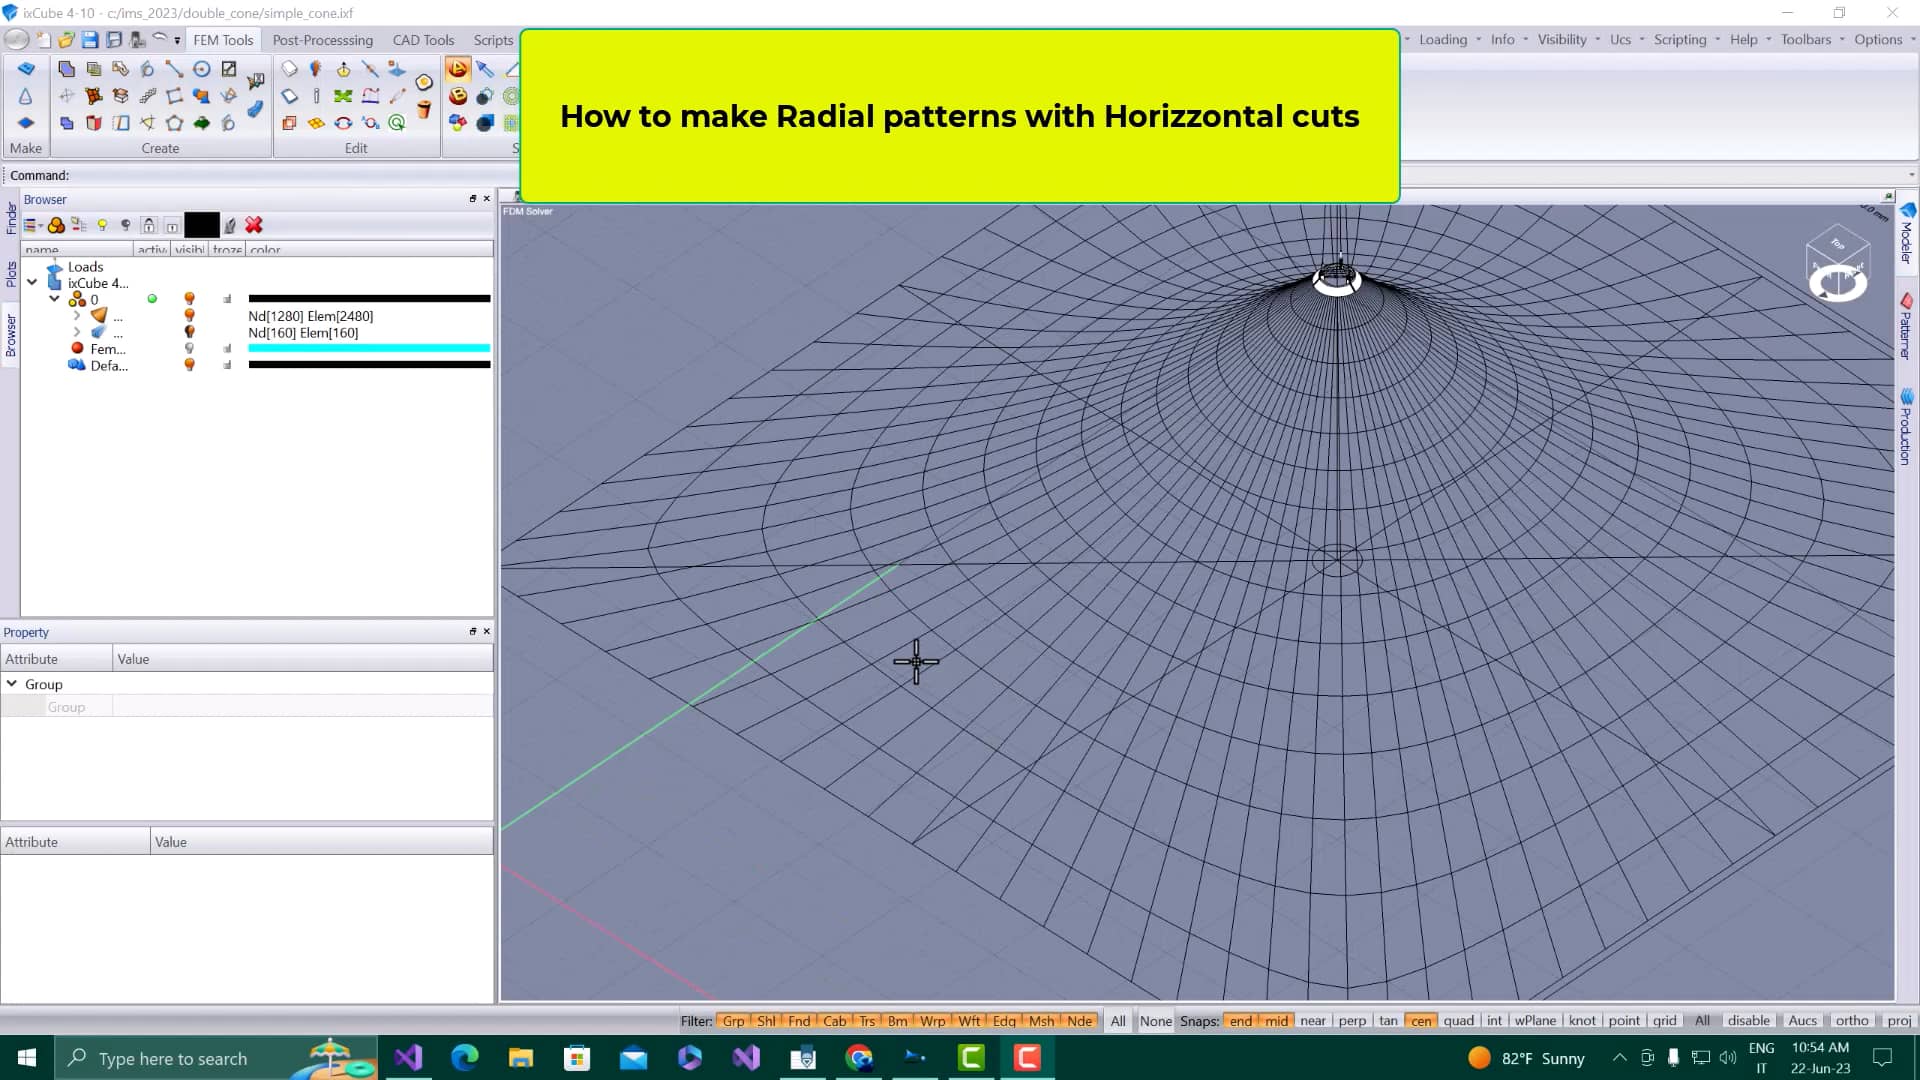1920x1080 pixels.
Task: Enable the 'mid' snap option
Action: 1275,1021
